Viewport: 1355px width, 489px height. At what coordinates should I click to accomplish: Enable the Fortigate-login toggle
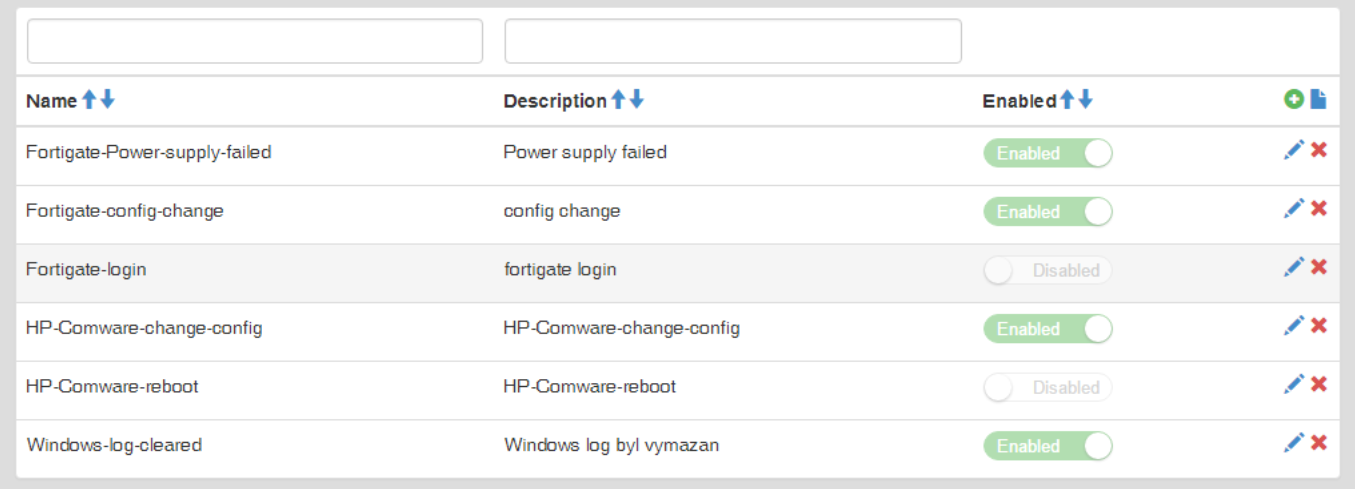(x=1047, y=270)
